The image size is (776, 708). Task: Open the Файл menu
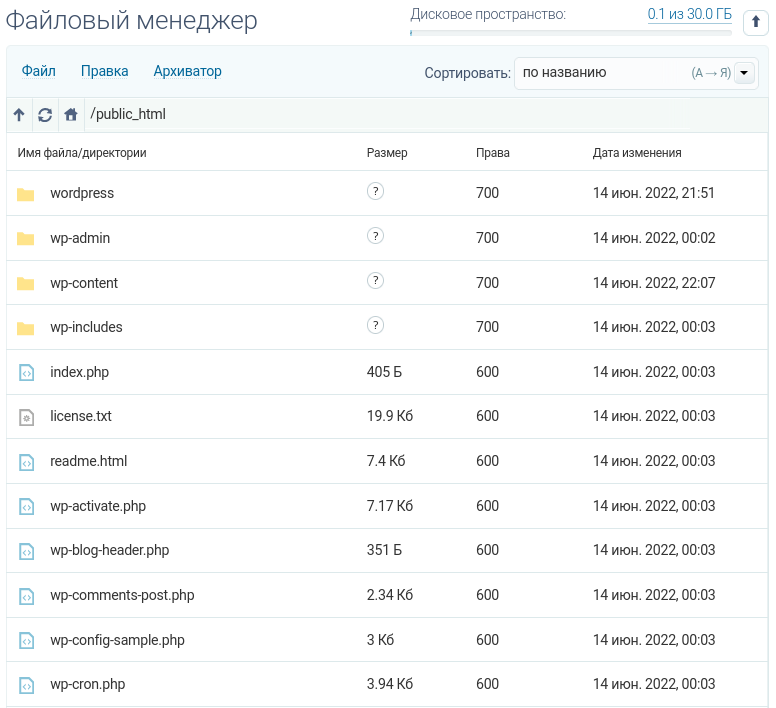click(x=39, y=71)
